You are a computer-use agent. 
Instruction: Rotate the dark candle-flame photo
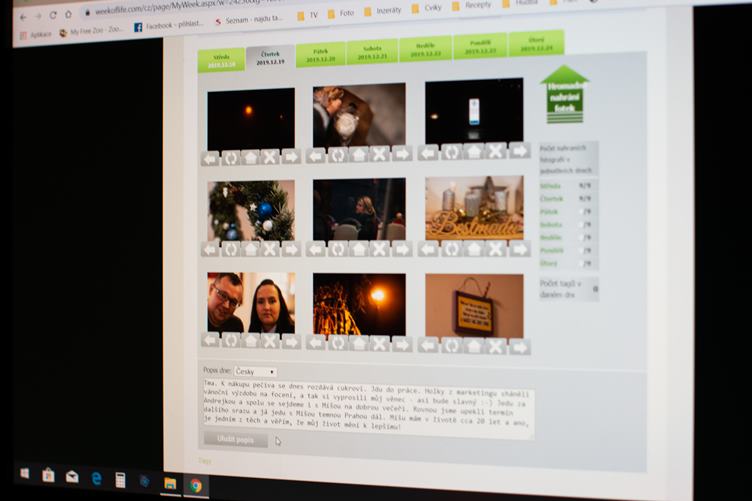coord(230,158)
